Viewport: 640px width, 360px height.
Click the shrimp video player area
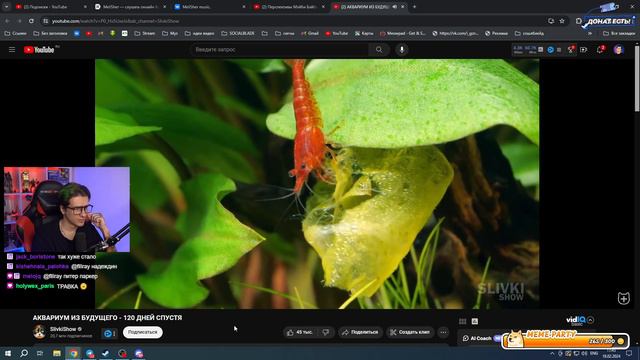317,184
